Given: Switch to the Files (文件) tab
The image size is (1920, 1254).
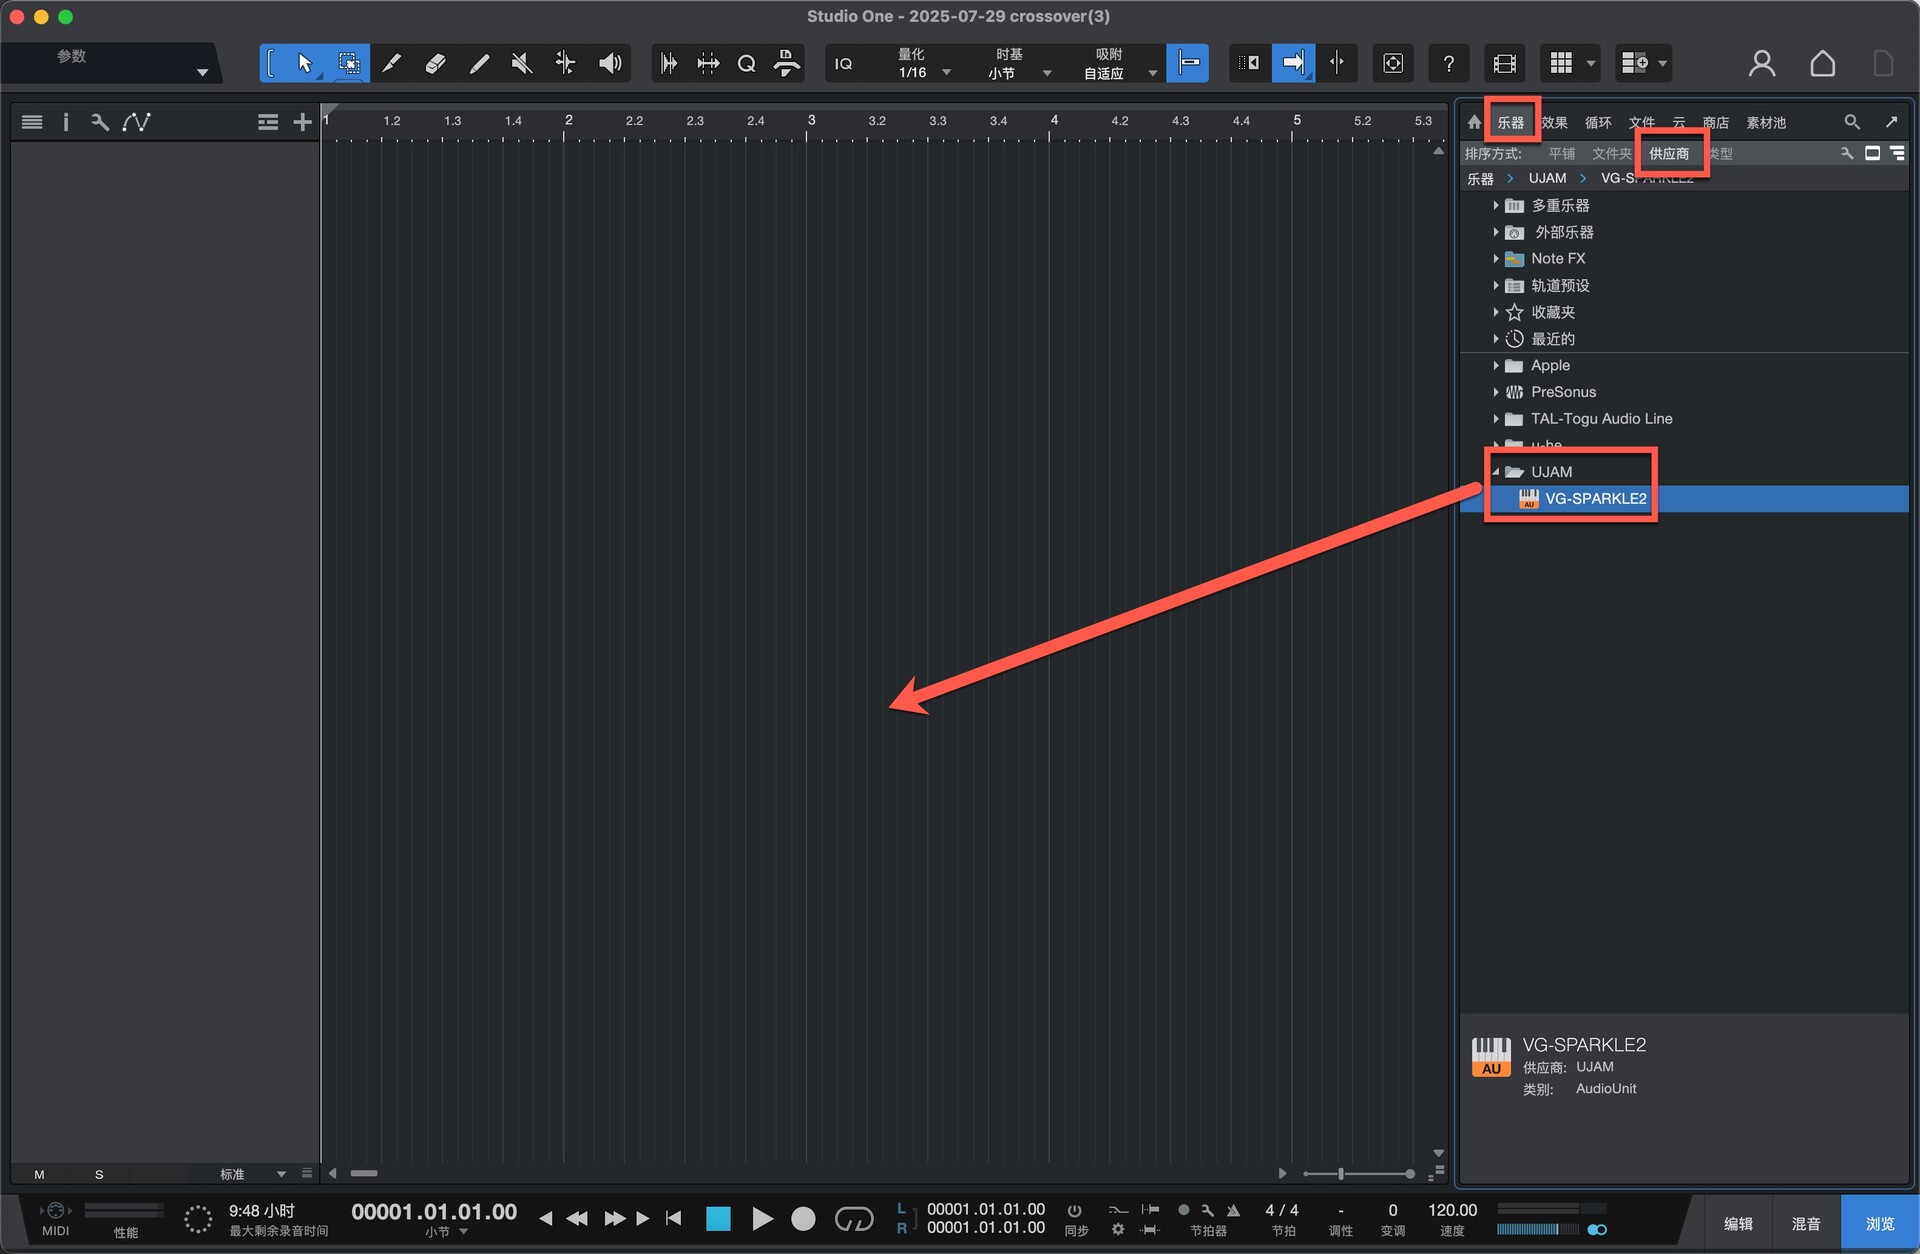Looking at the screenshot, I should pos(1642,123).
